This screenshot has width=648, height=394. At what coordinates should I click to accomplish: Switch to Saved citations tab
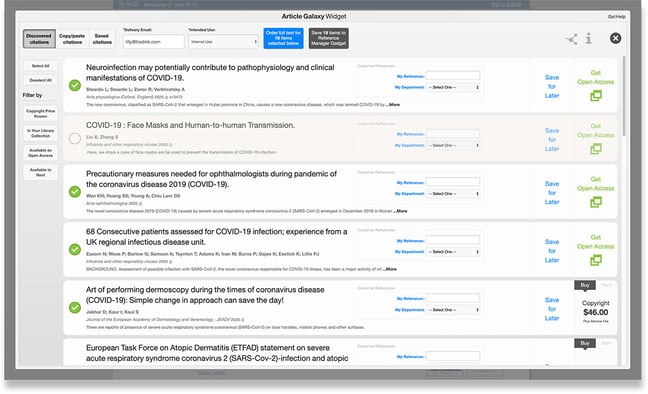point(102,39)
